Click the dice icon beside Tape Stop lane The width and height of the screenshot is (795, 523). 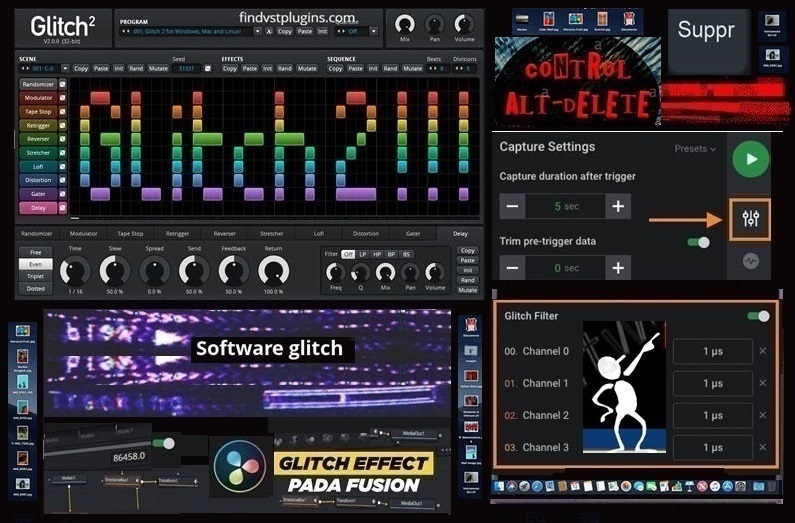click(62, 111)
